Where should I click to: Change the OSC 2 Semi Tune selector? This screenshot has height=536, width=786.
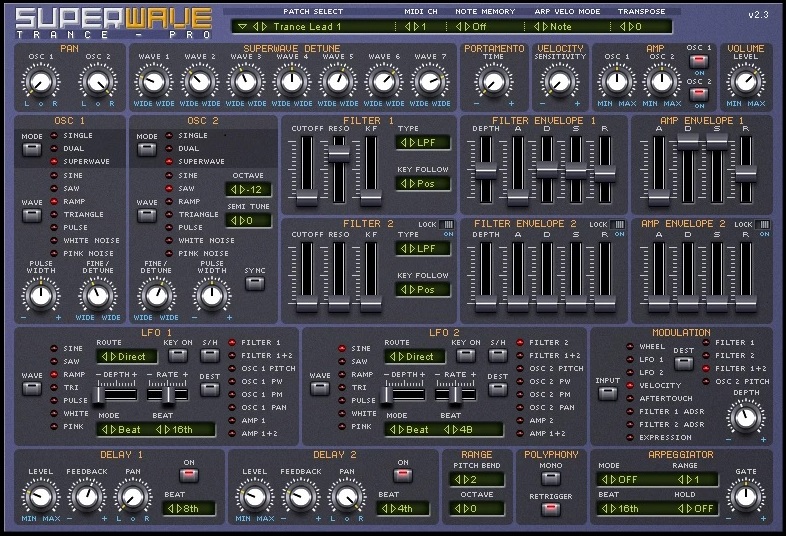(x=249, y=221)
